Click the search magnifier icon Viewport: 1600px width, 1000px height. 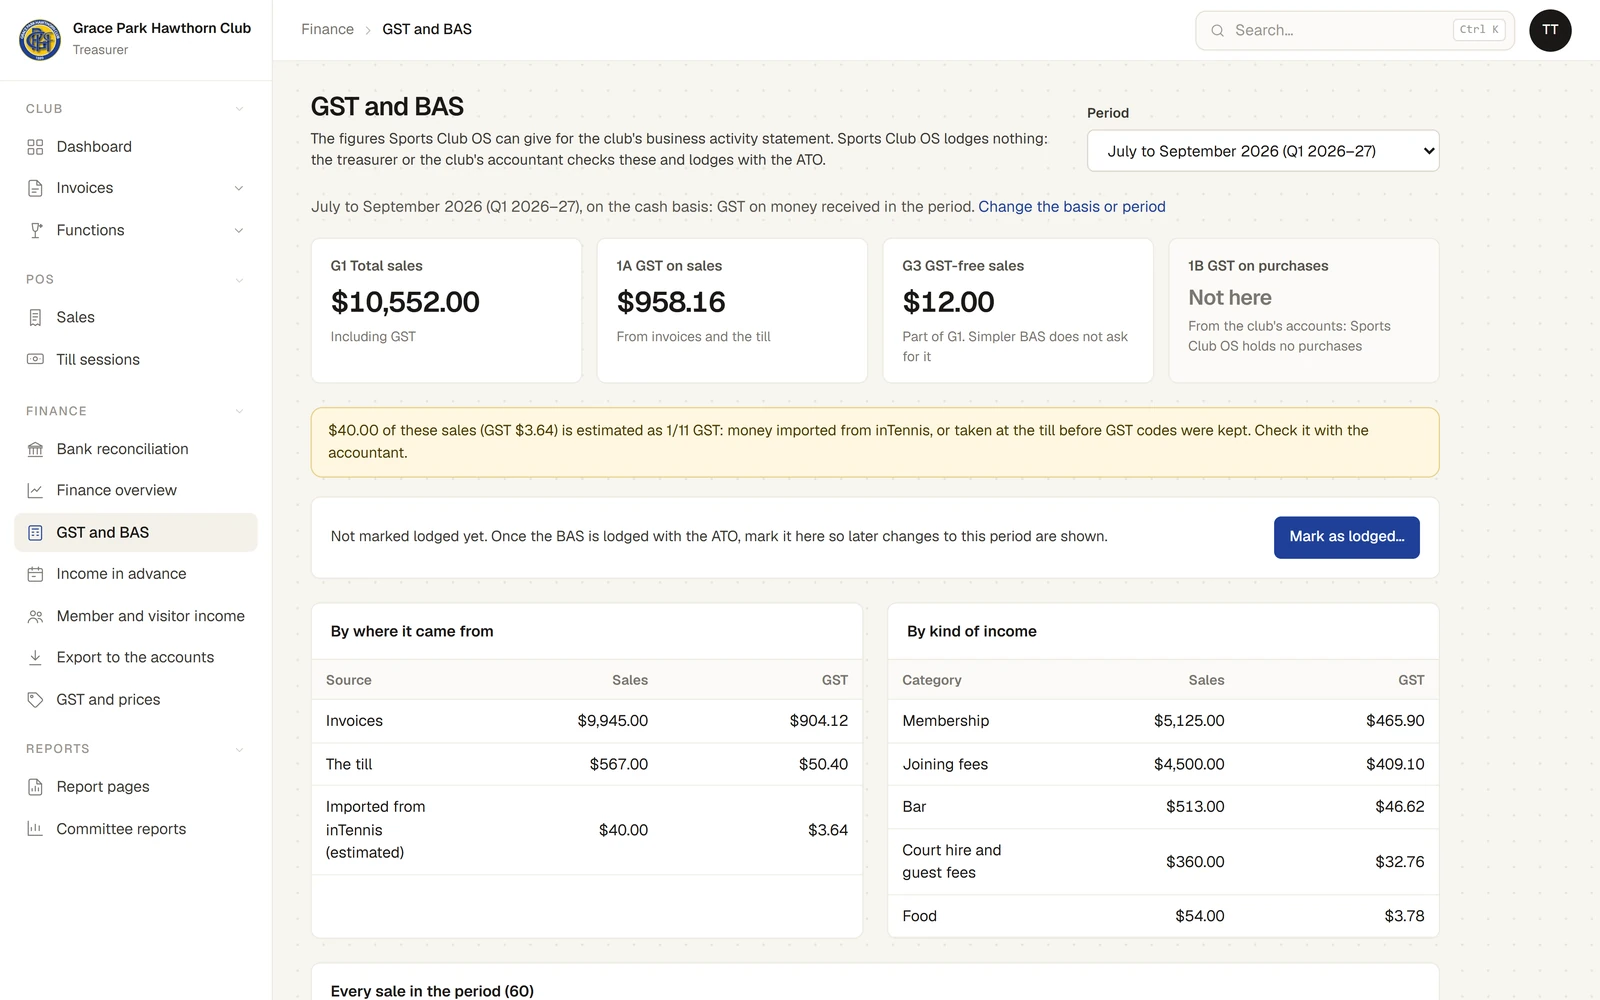pos(1217,30)
